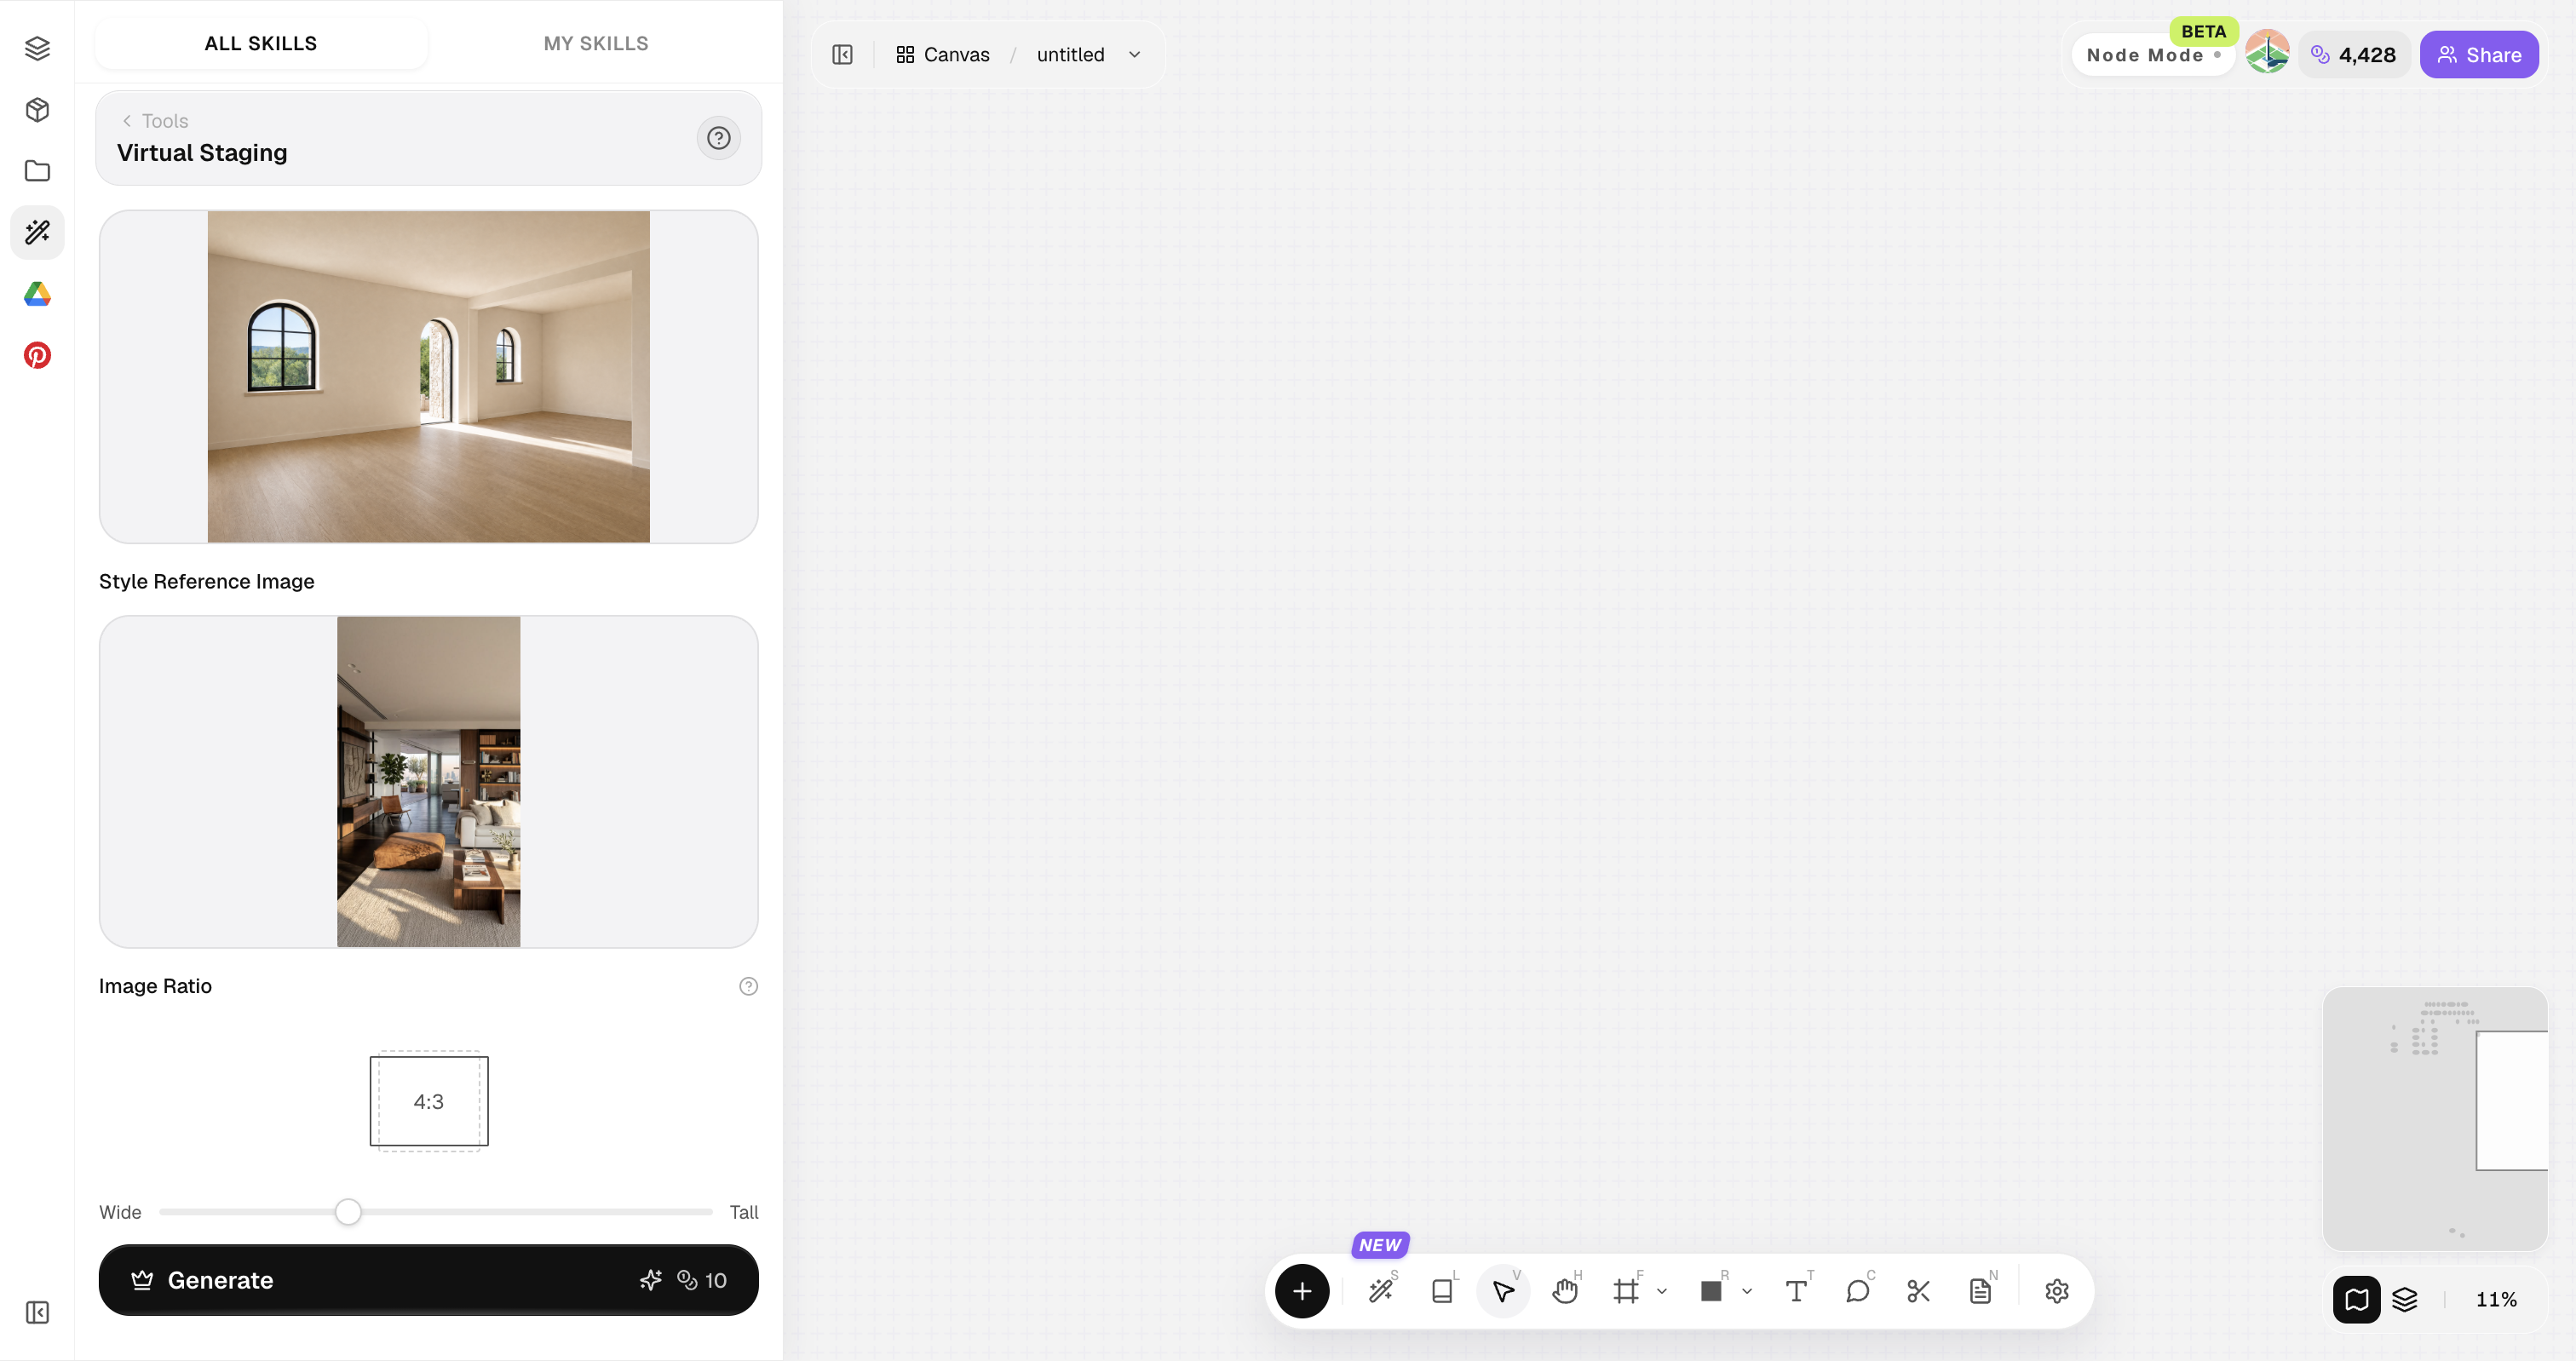The width and height of the screenshot is (2576, 1361).
Task: Click the 4:3 ratio preview box
Action: 428,1101
